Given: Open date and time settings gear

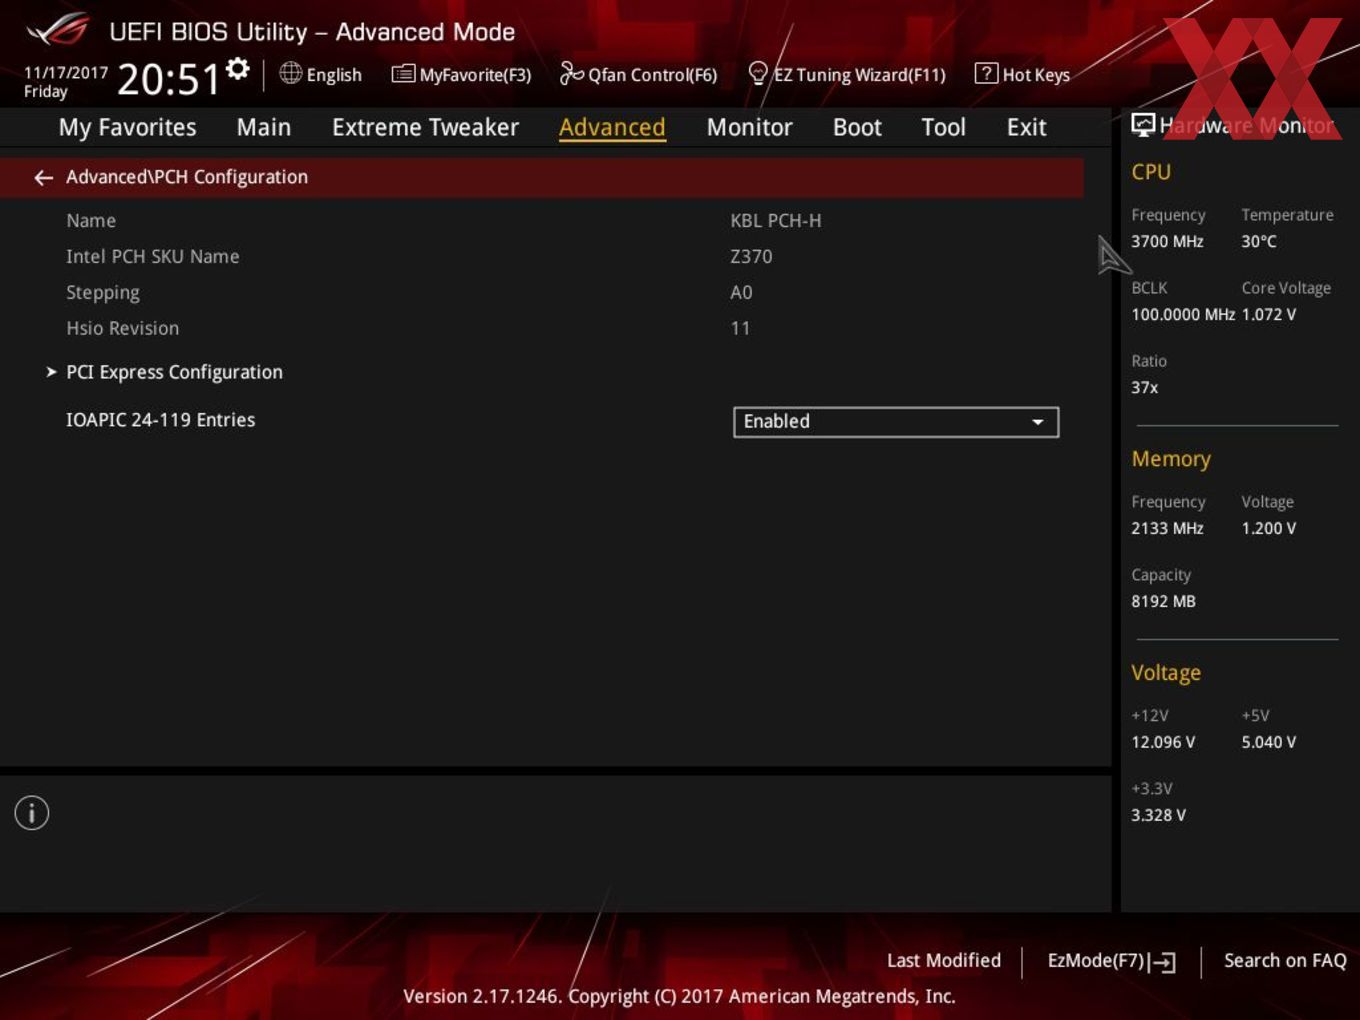Looking at the screenshot, I should tap(238, 68).
